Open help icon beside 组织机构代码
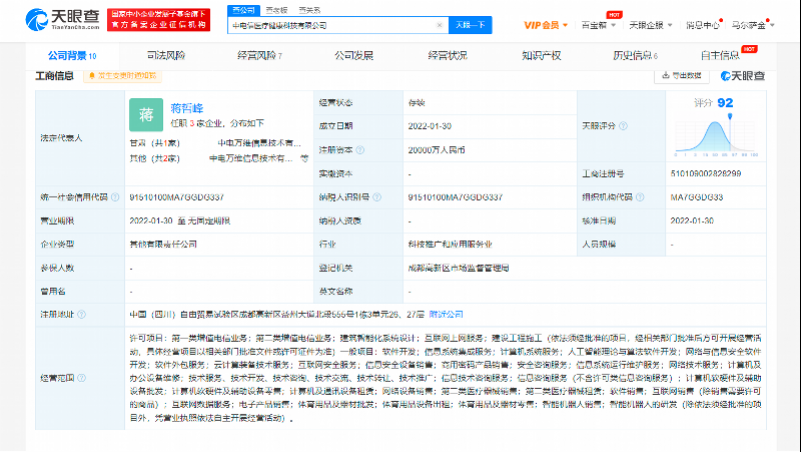Viewport: 801px width, 452px height. [x=640, y=197]
